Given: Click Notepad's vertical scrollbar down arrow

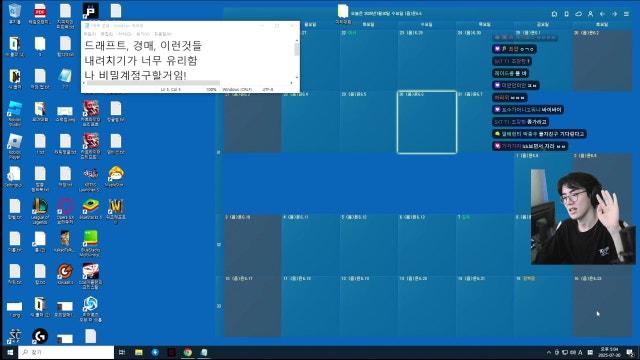Looking at the screenshot, I should tap(297, 77).
